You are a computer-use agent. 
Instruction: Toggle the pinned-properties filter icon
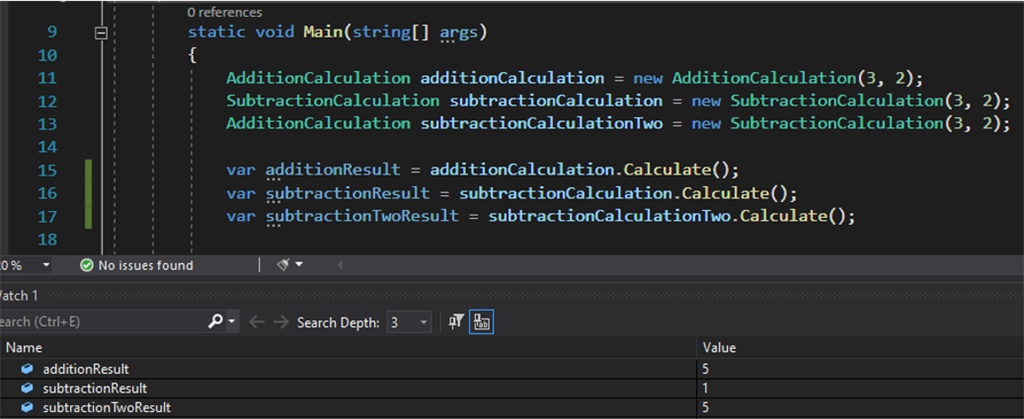456,322
